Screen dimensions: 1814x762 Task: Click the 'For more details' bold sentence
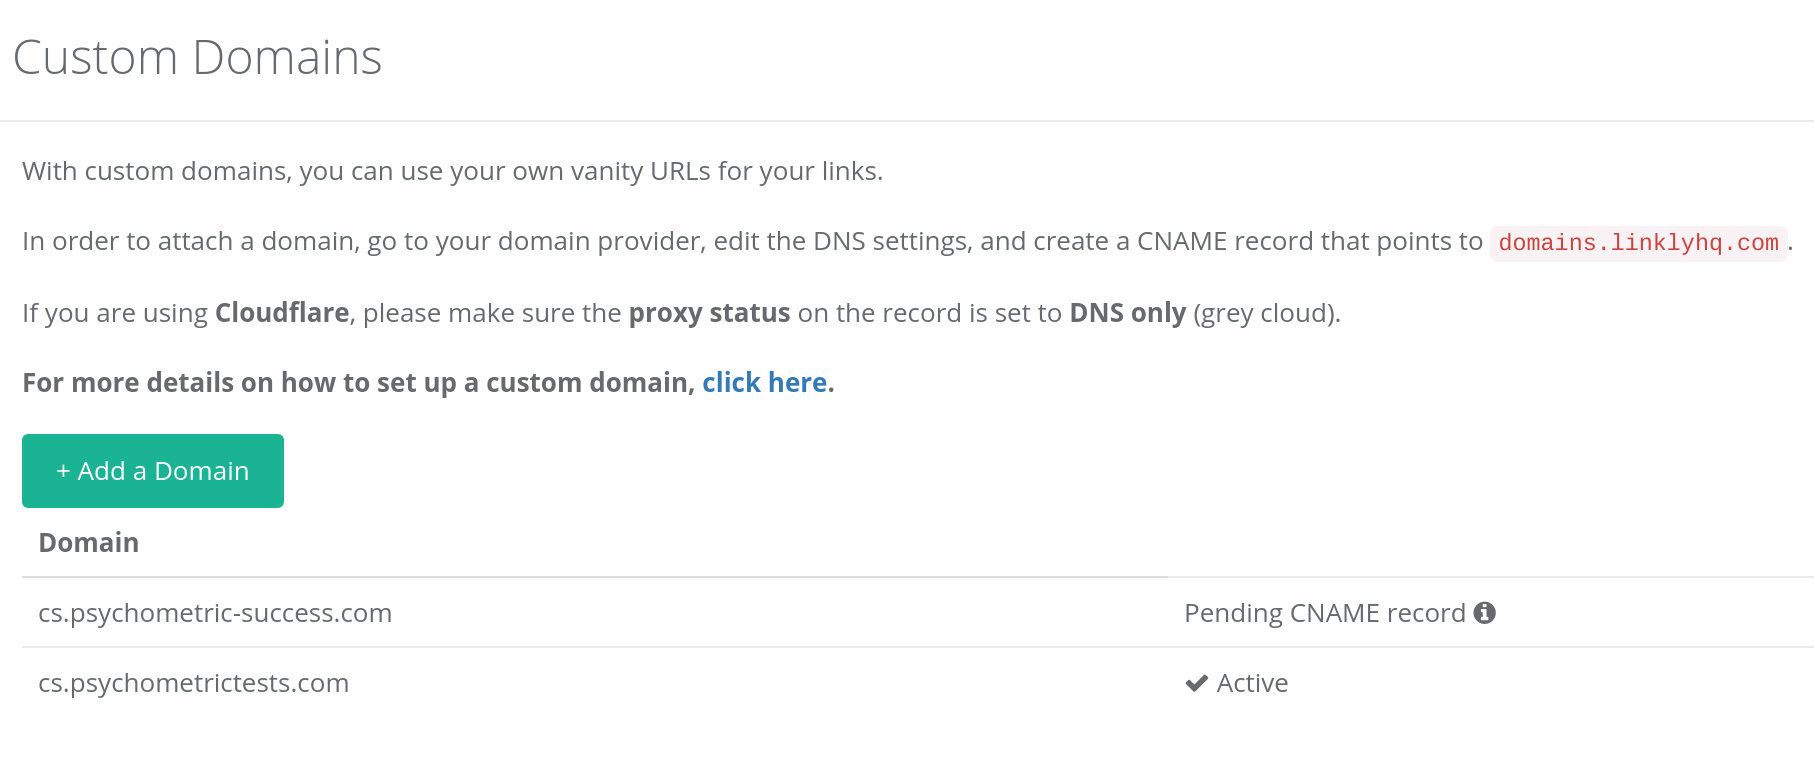pos(428,383)
